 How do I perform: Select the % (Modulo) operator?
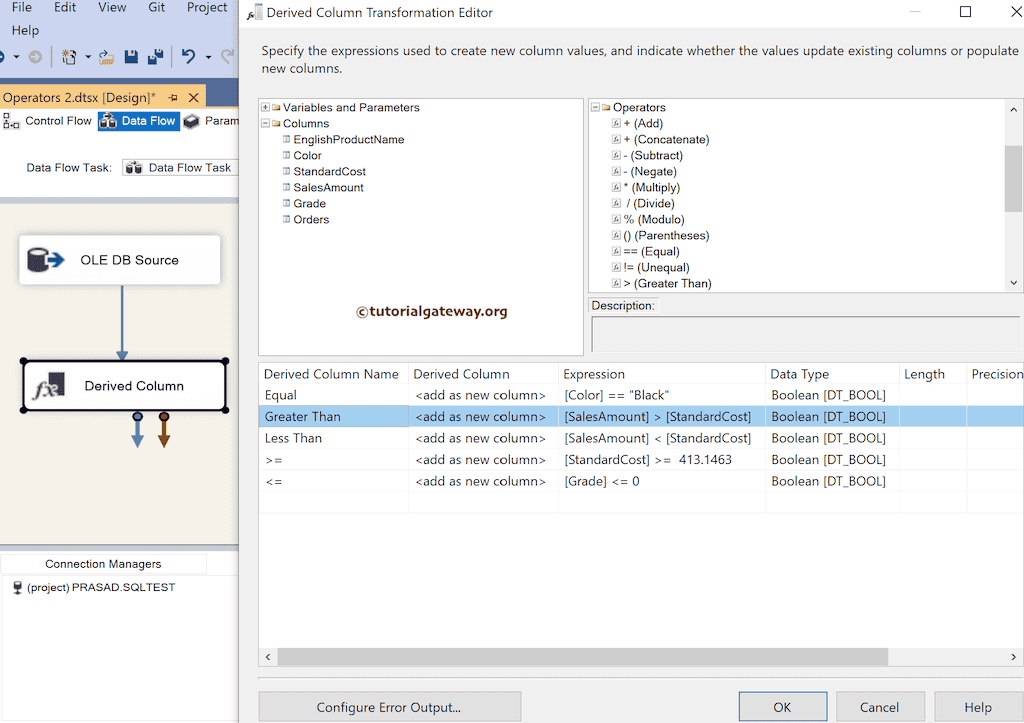pyautogui.click(x=654, y=219)
